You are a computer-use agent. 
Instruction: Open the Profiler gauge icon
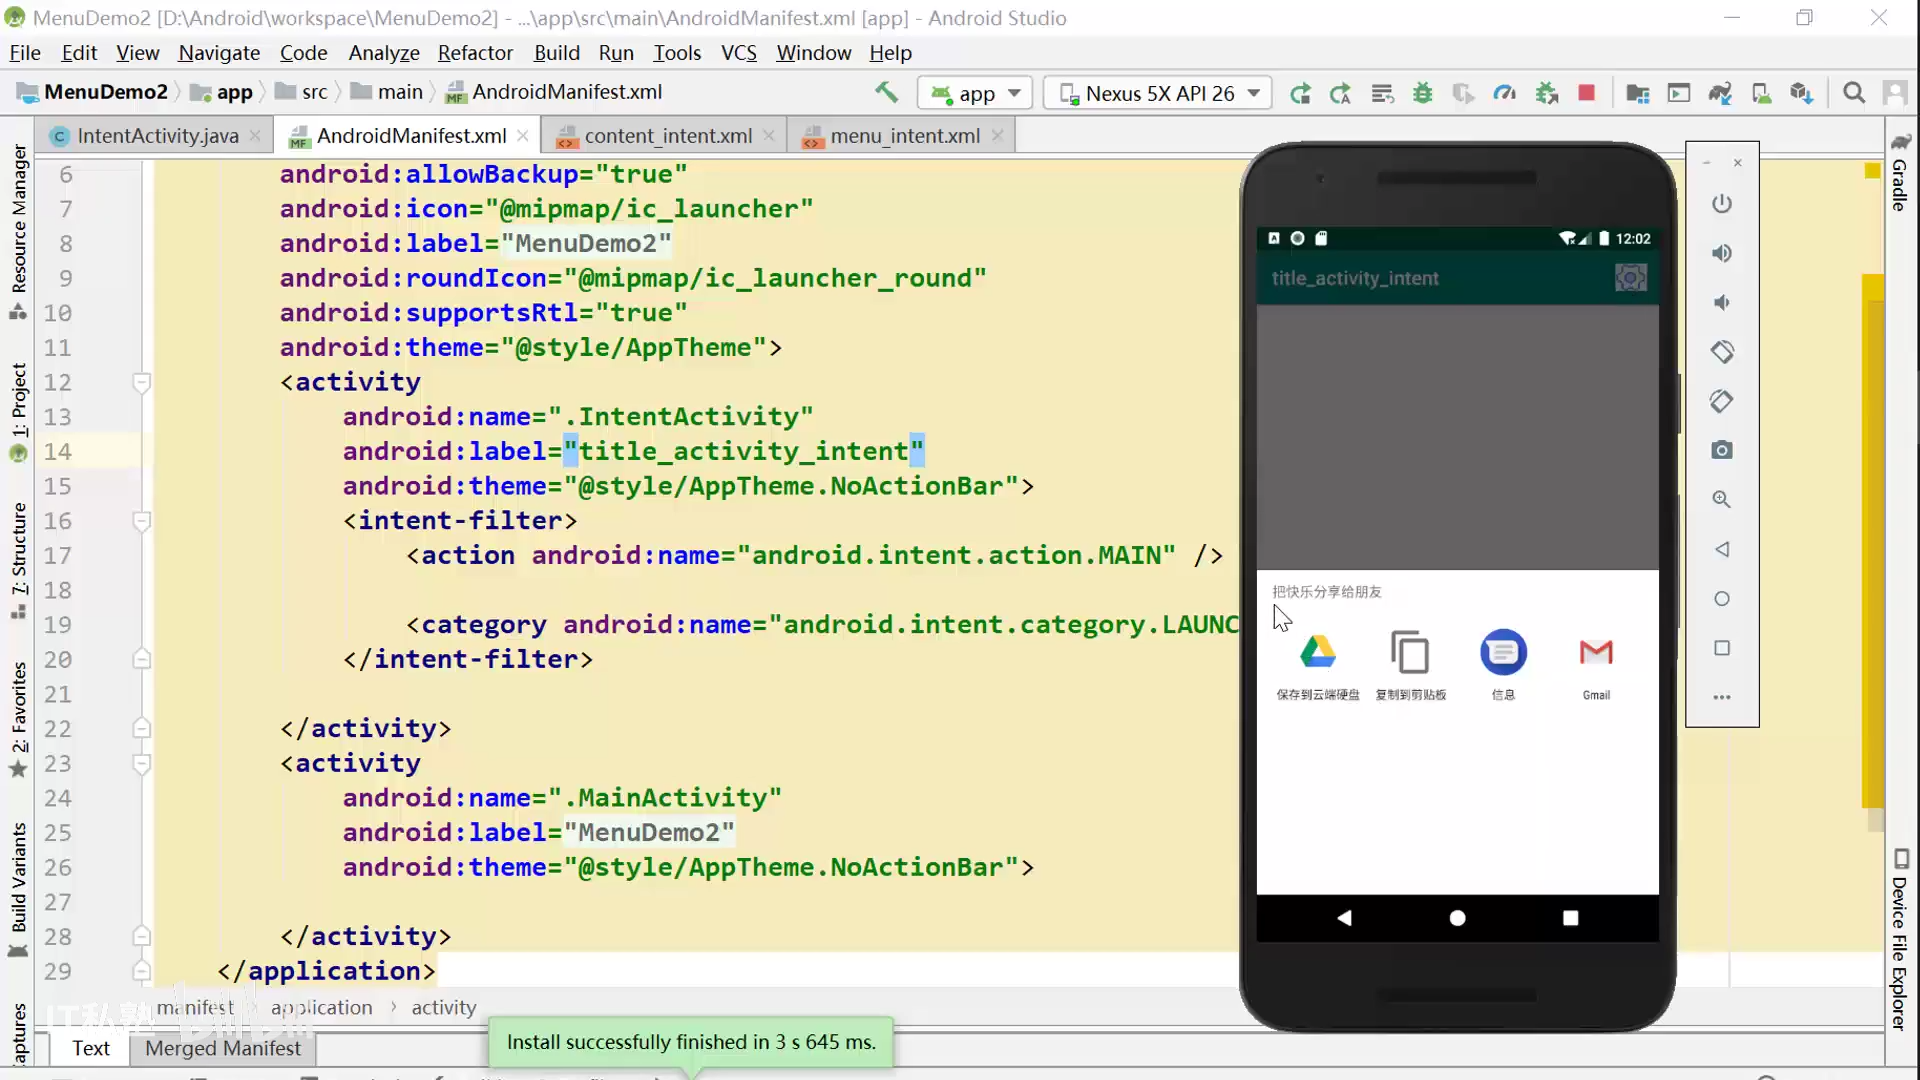point(1504,93)
